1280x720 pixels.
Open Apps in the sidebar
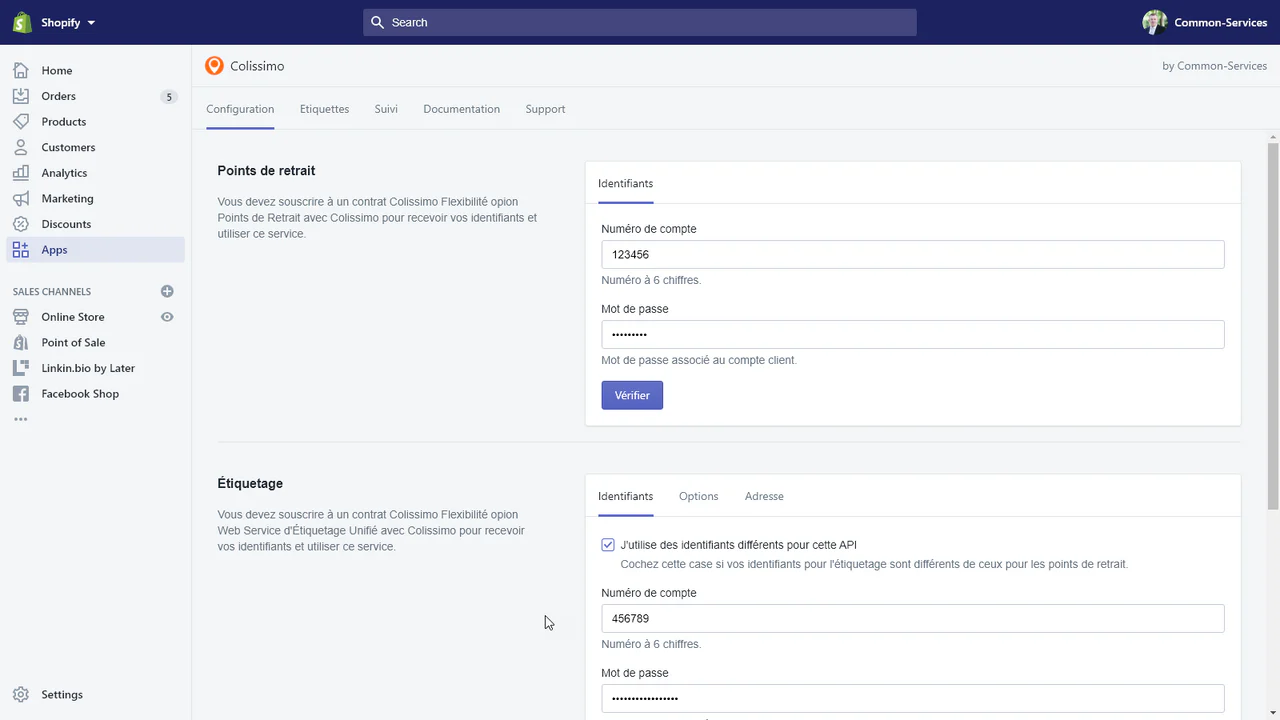54,250
